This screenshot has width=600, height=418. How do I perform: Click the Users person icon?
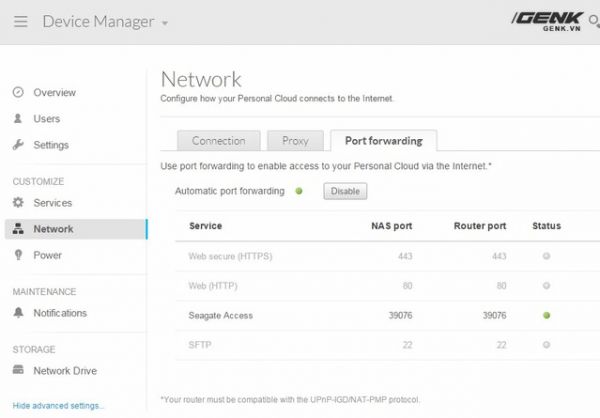click(x=18, y=119)
